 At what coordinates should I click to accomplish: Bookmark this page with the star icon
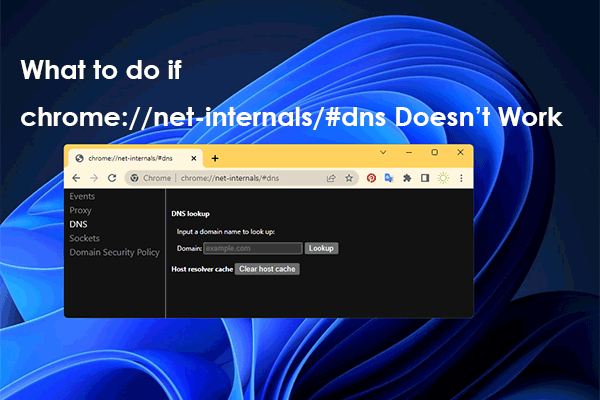[349, 178]
